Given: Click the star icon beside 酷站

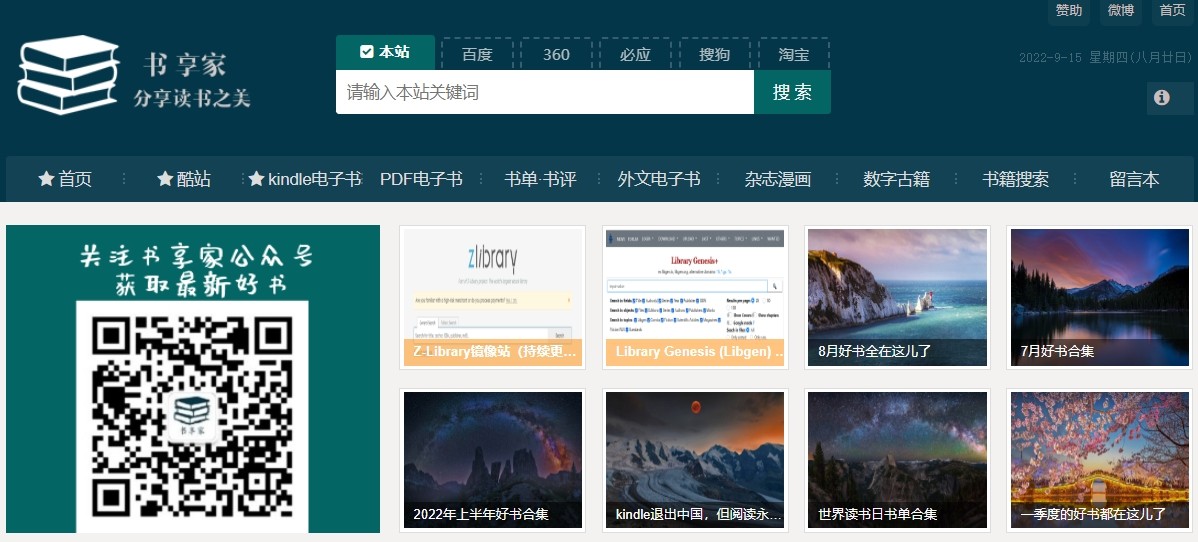Looking at the screenshot, I should point(165,179).
